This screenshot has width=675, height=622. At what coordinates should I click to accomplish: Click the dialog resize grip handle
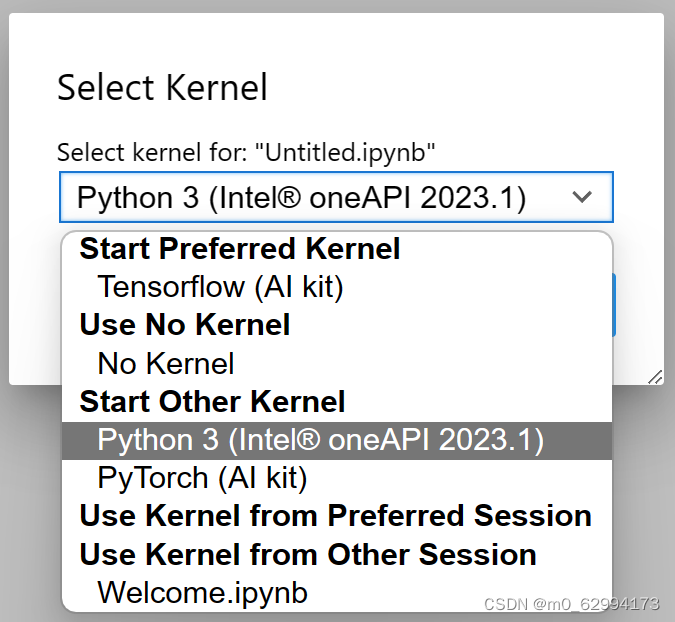pos(655,376)
